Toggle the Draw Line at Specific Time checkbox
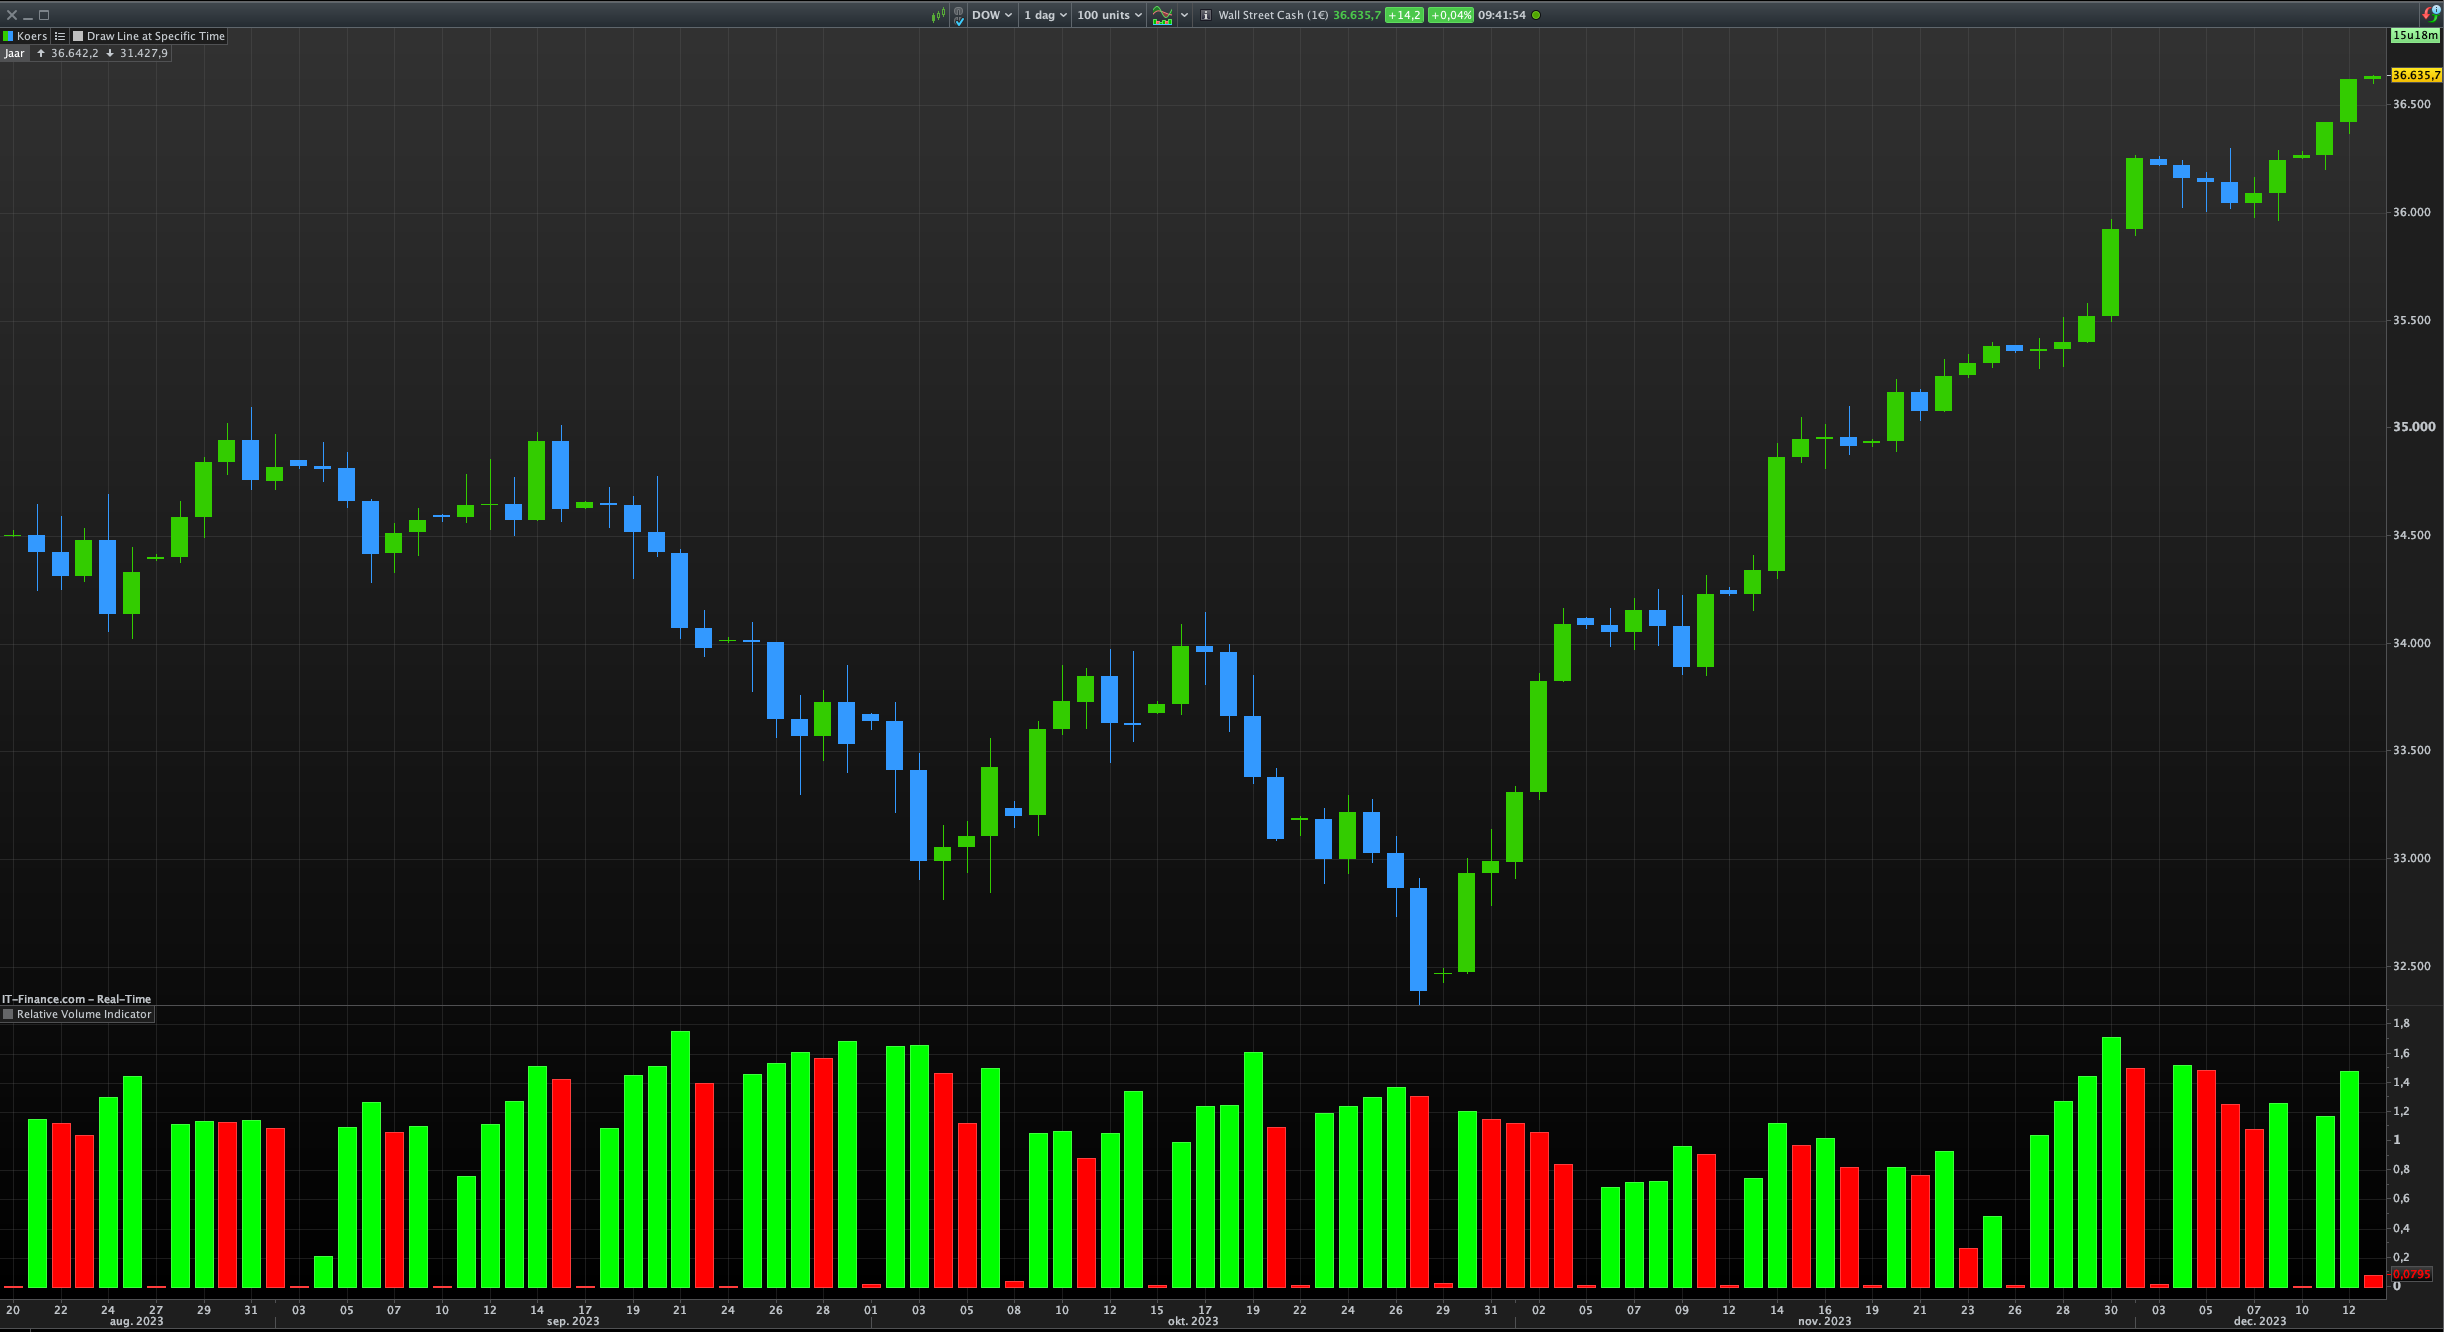 click(x=78, y=36)
